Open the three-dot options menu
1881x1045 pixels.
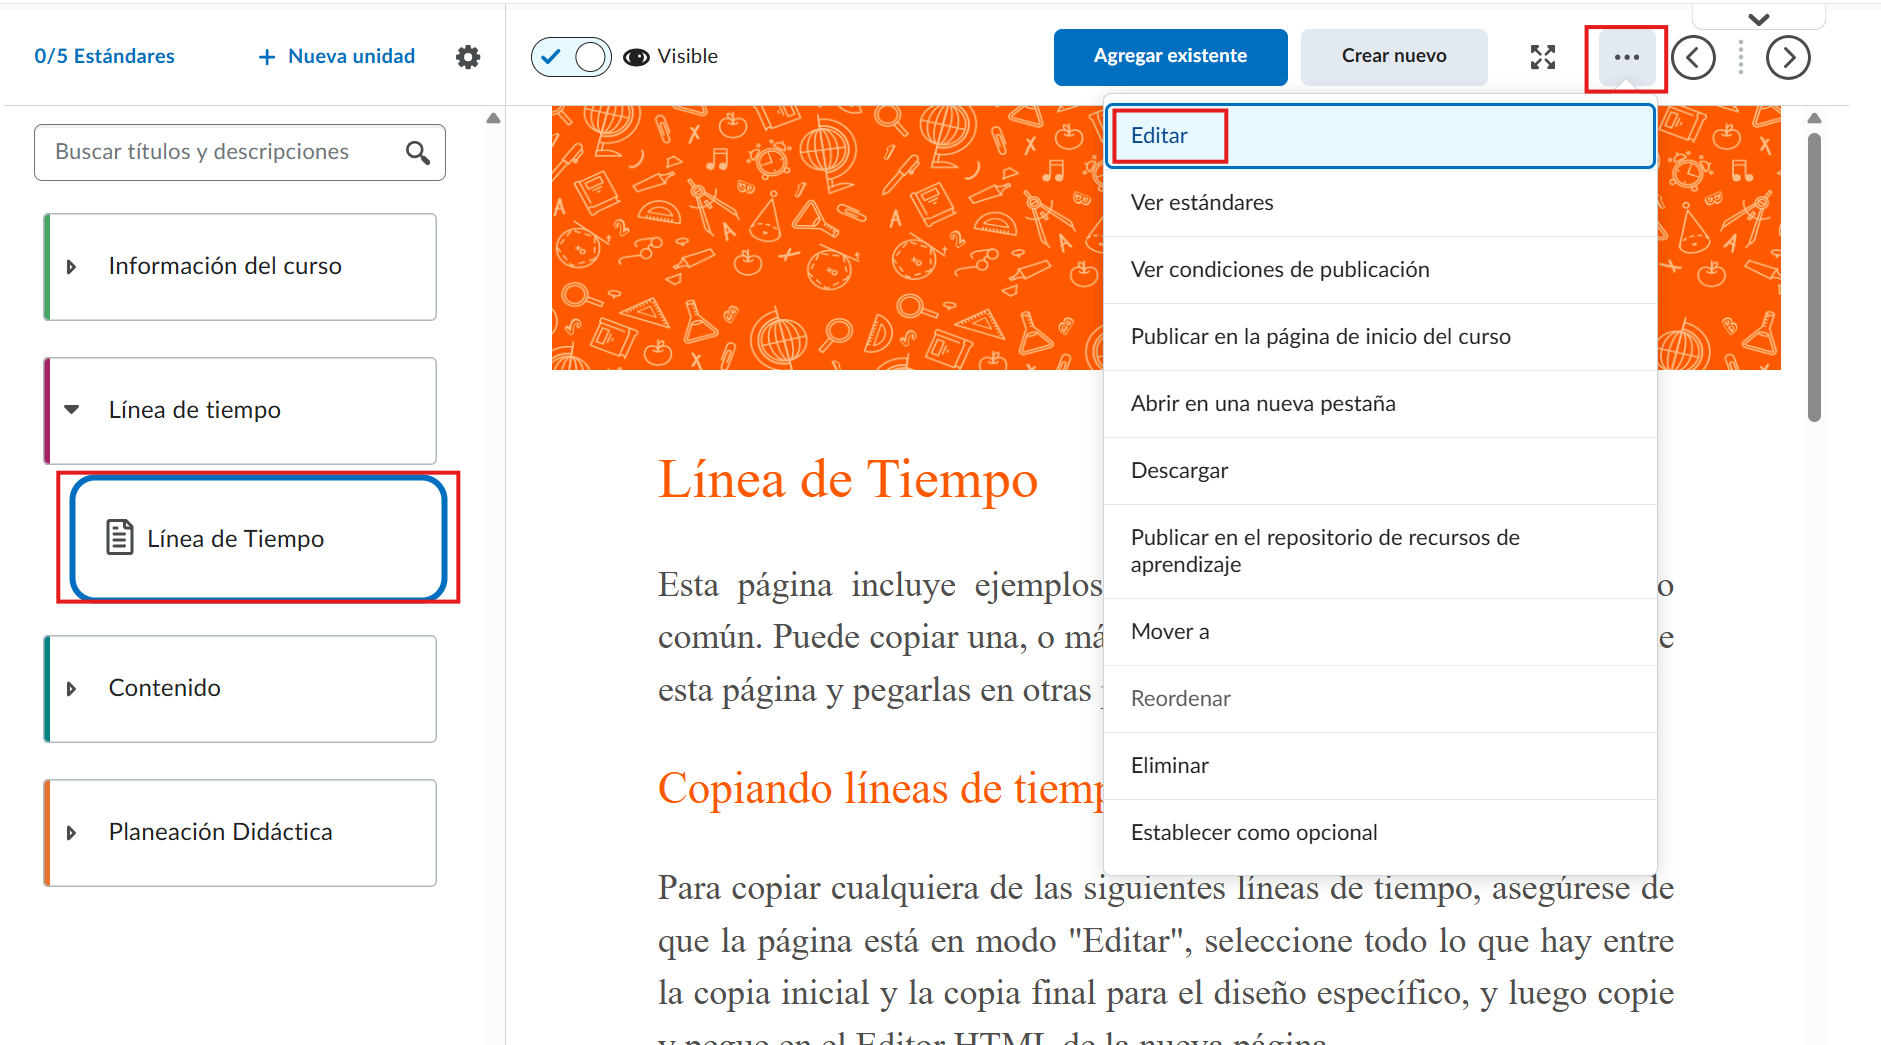point(1626,58)
